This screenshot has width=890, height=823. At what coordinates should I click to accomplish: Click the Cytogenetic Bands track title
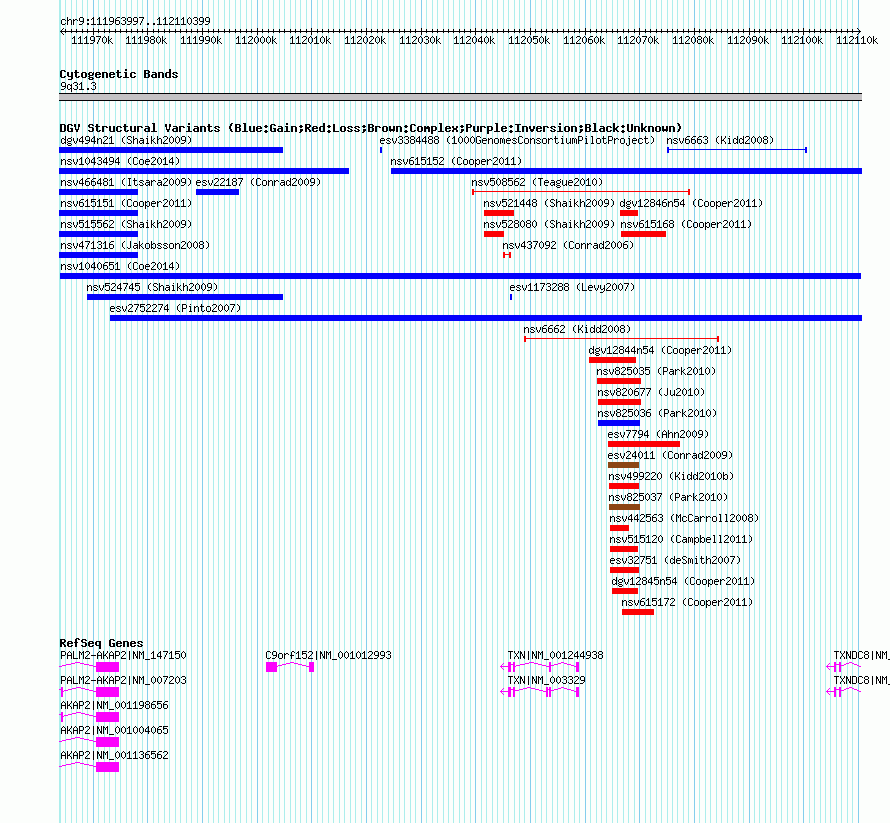[x=119, y=74]
